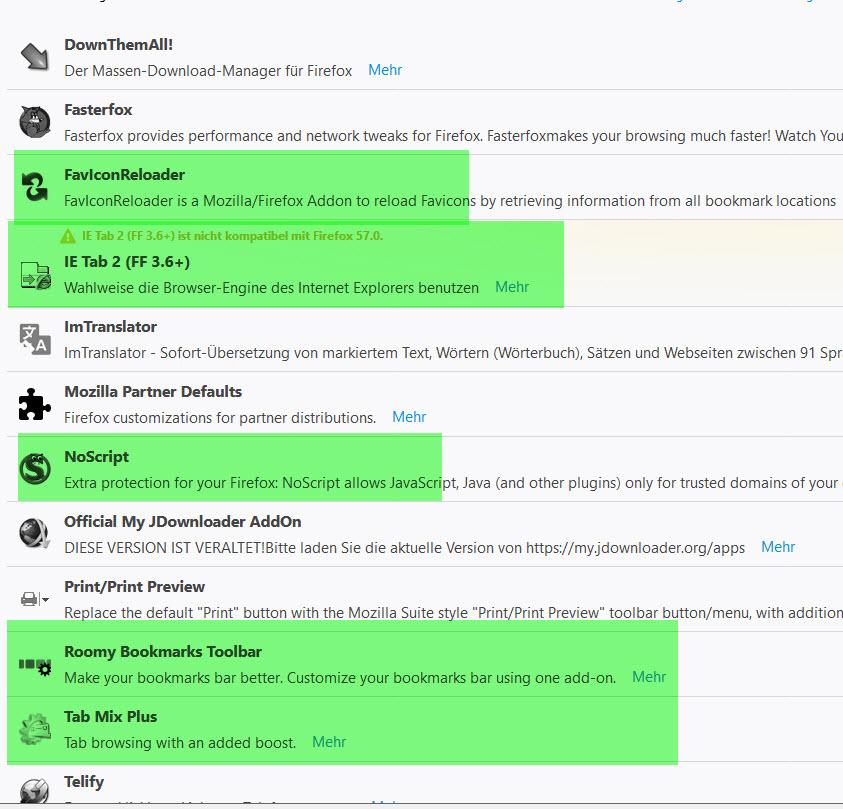Click the 'Wahlweise die Browser-Engine' description
The width and height of the screenshot is (843, 809).
pos(272,288)
